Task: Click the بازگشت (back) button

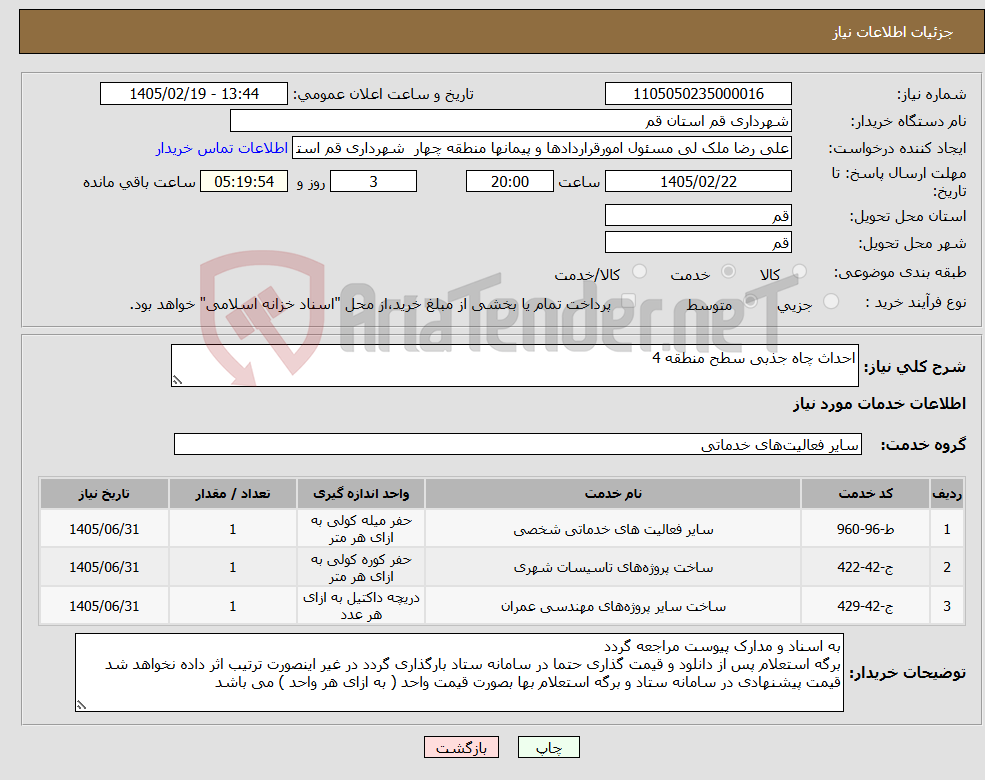Action: click(461, 747)
